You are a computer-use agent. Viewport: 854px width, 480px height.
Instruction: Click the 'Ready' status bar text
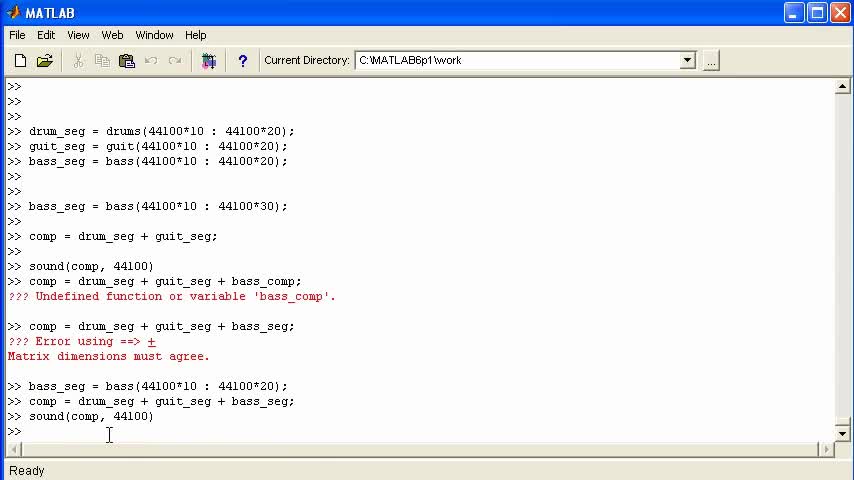pos(27,471)
